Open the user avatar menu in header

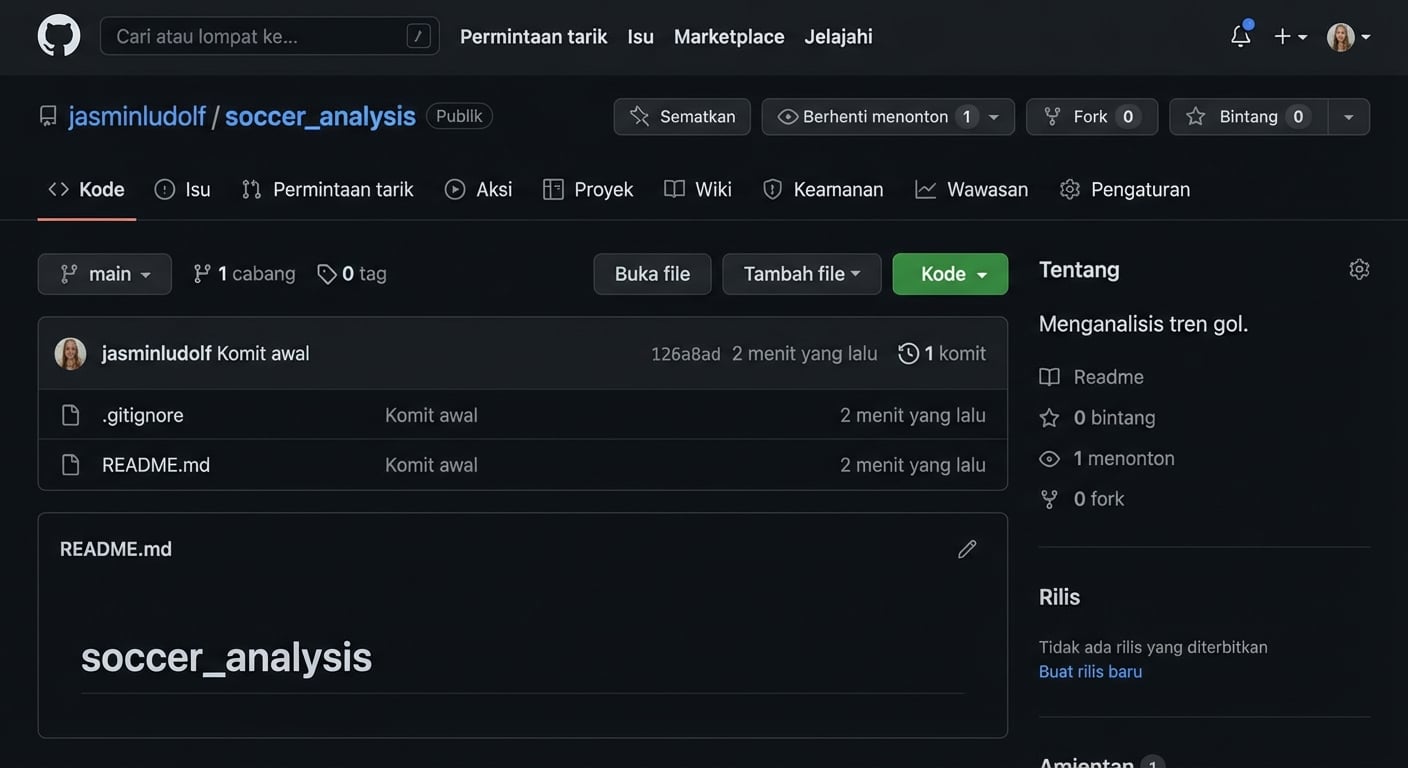tap(1348, 36)
